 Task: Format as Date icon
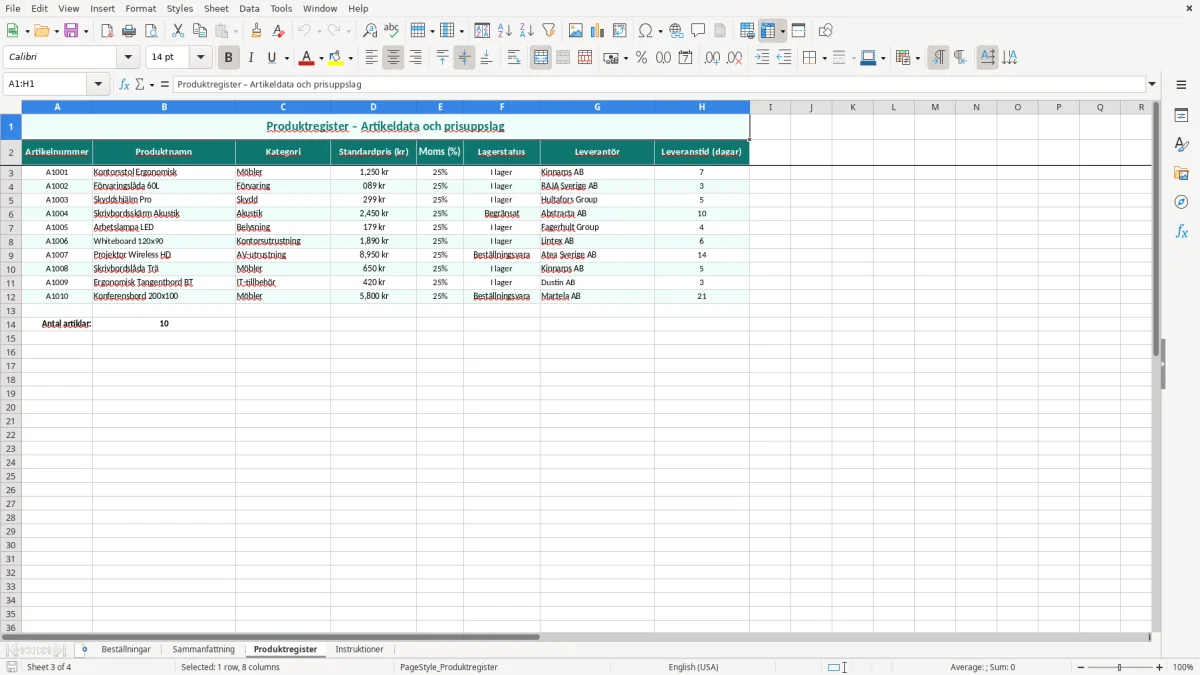tap(685, 58)
